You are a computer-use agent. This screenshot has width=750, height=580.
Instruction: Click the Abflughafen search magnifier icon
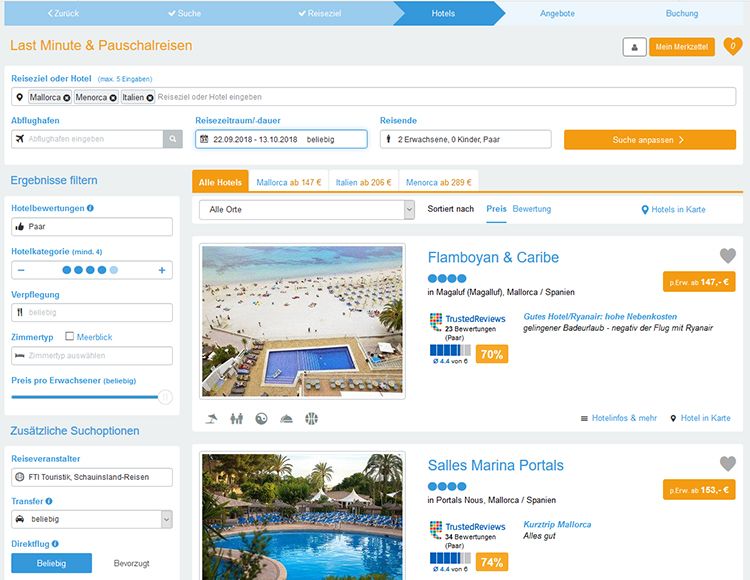click(173, 139)
